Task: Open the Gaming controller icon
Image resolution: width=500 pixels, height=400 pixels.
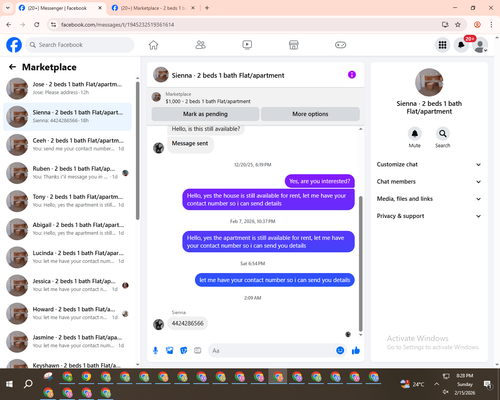Action: tap(340, 45)
